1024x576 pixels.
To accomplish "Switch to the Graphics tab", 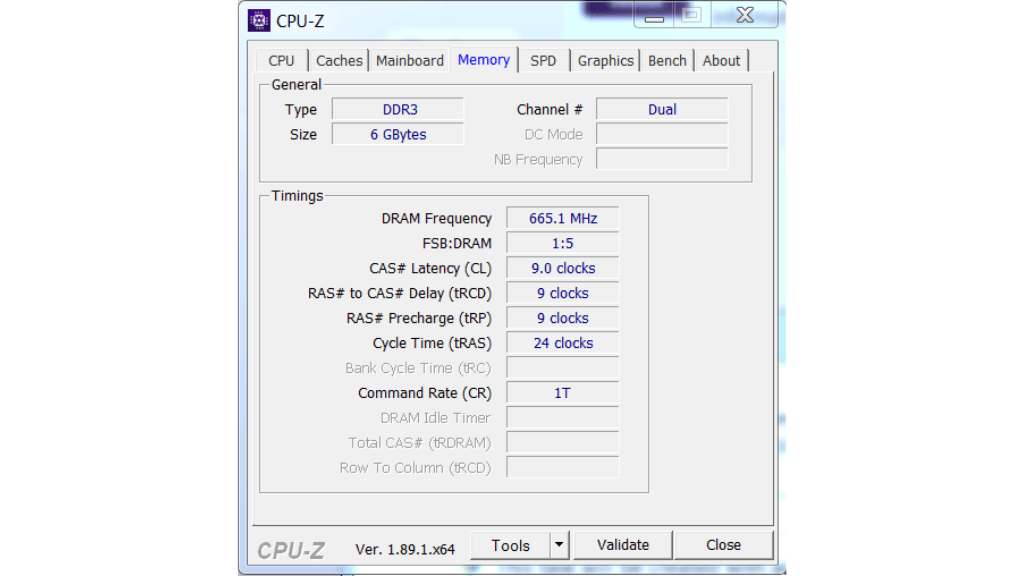I will point(605,60).
